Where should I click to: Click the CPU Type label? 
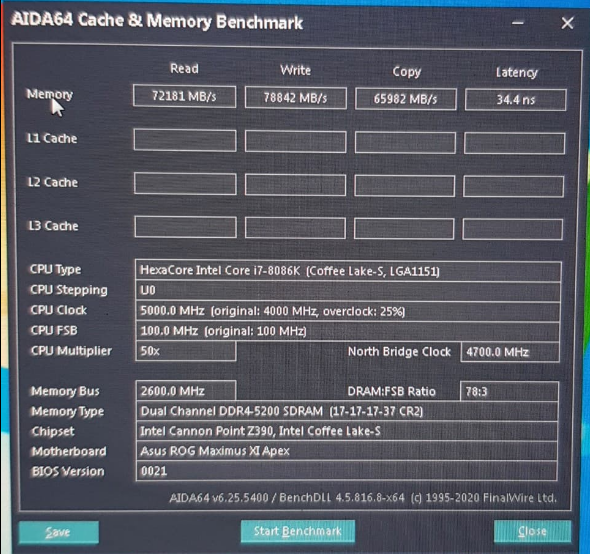(x=55, y=270)
